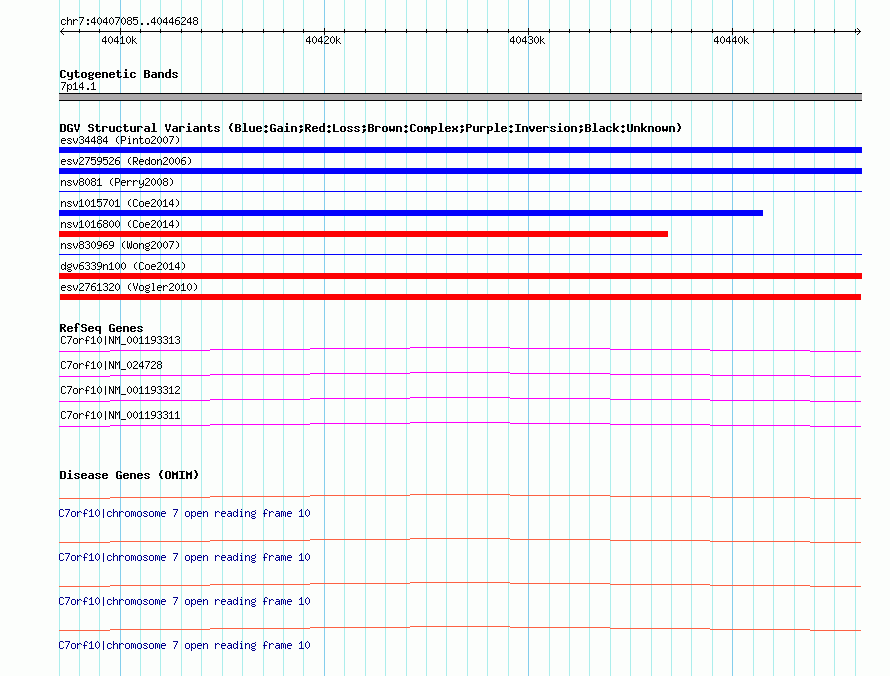This screenshot has height=676, width=890.
Task: Click the 40420k ruler label
Action: (x=323, y=40)
